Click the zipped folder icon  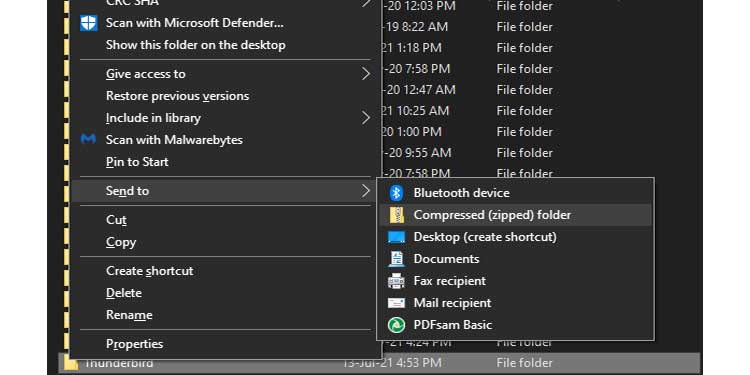pos(396,215)
